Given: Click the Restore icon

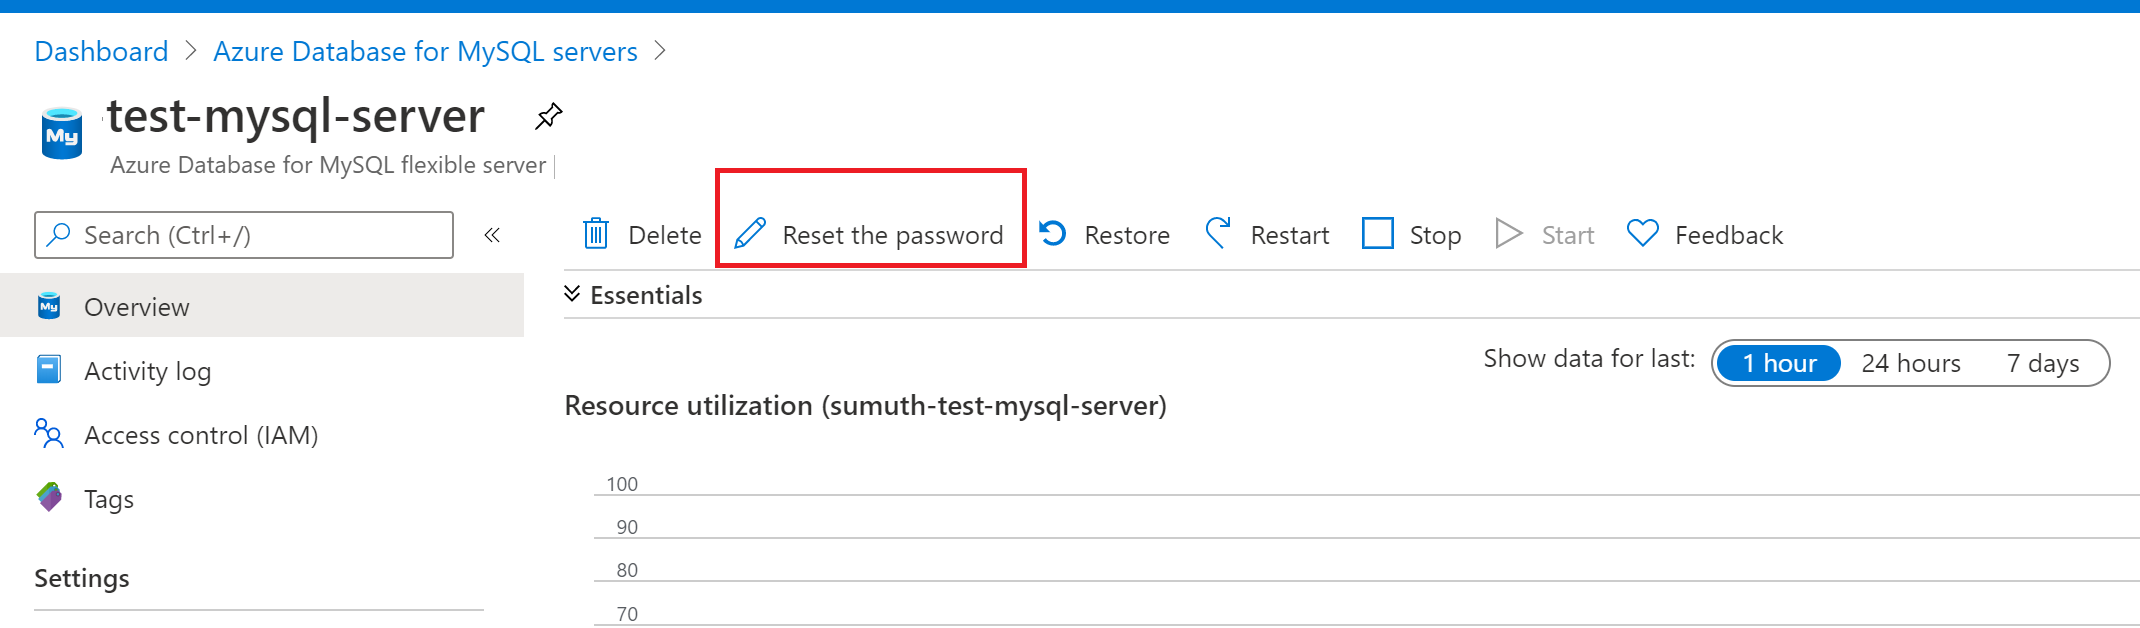Looking at the screenshot, I should pyautogui.click(x=1053, y=234).
